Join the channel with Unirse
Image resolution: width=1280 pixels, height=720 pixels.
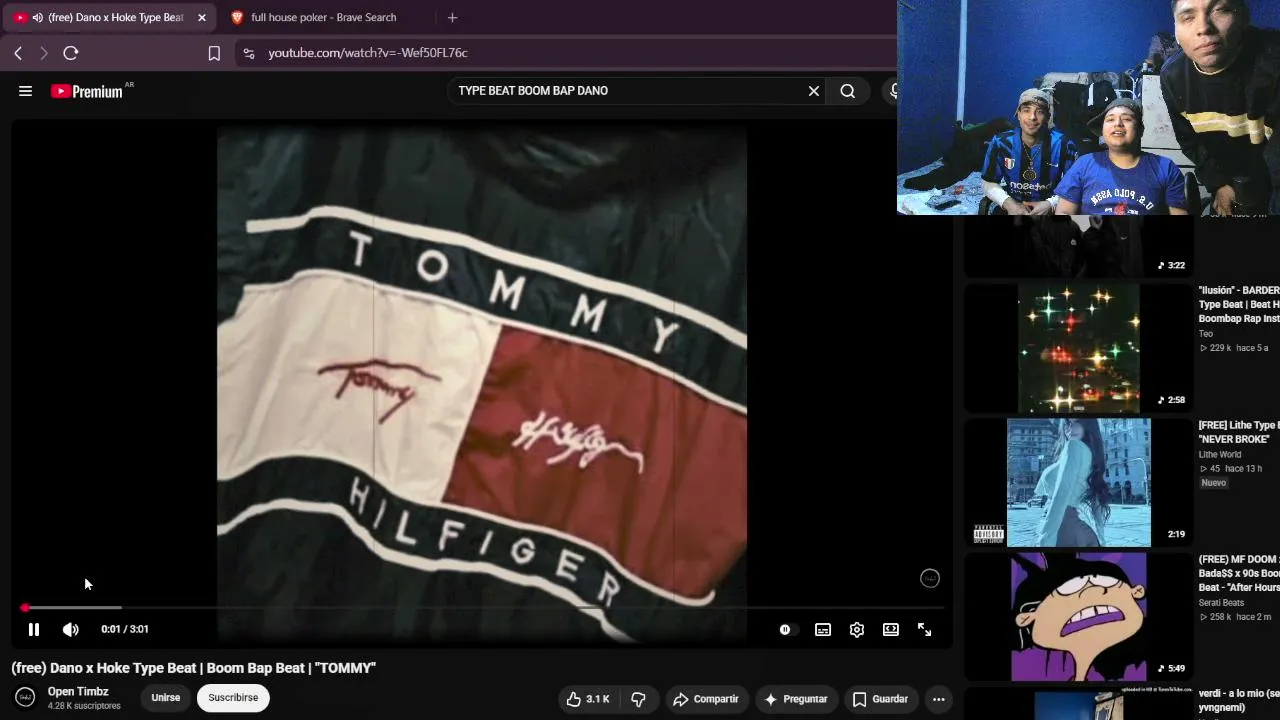pos(166,698)
